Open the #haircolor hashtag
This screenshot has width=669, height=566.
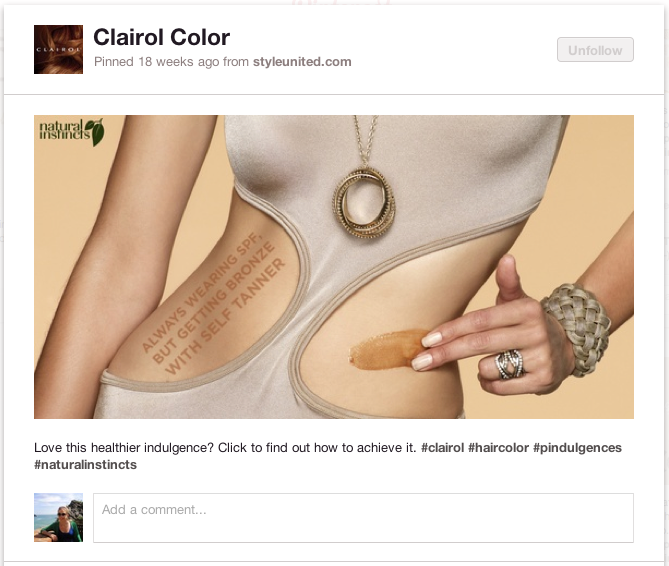(498, 448)
